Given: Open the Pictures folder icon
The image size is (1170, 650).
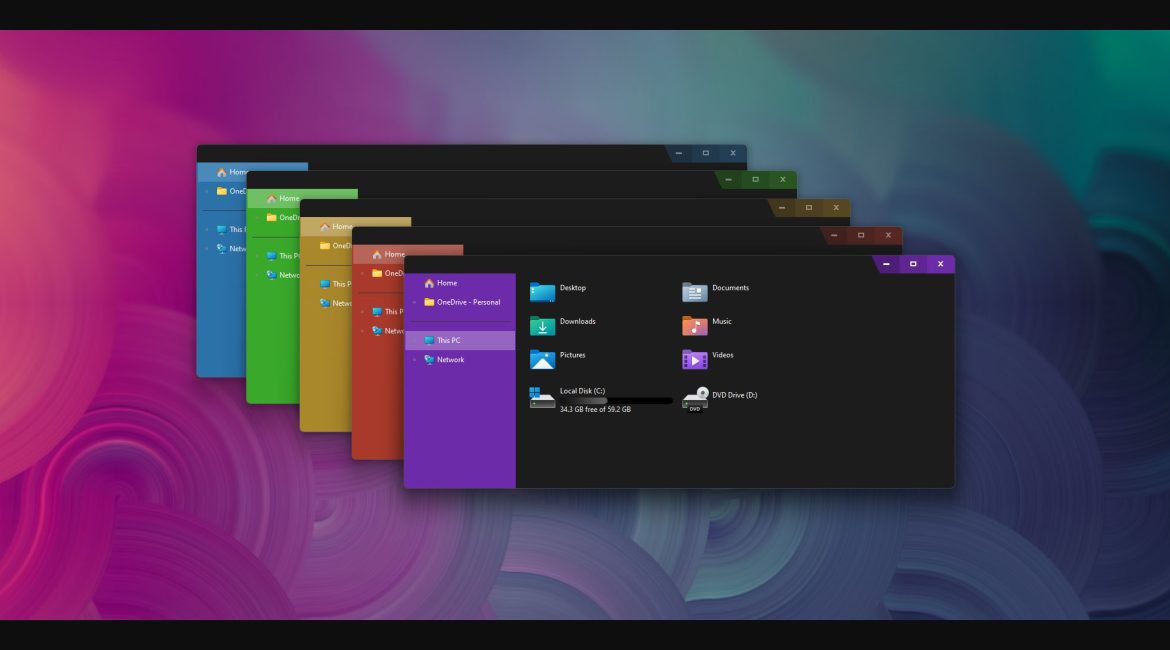Looking at the screenshot, I should [x=542, y=360].
